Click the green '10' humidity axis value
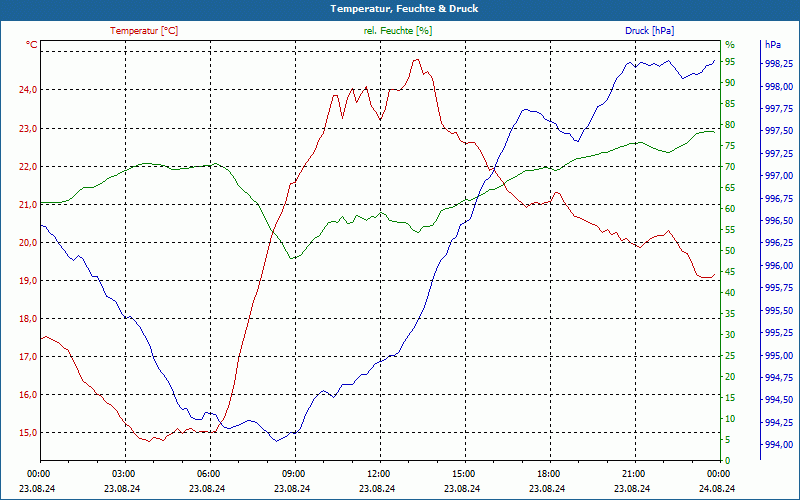 pyautogui.click(x=730, y=419)
